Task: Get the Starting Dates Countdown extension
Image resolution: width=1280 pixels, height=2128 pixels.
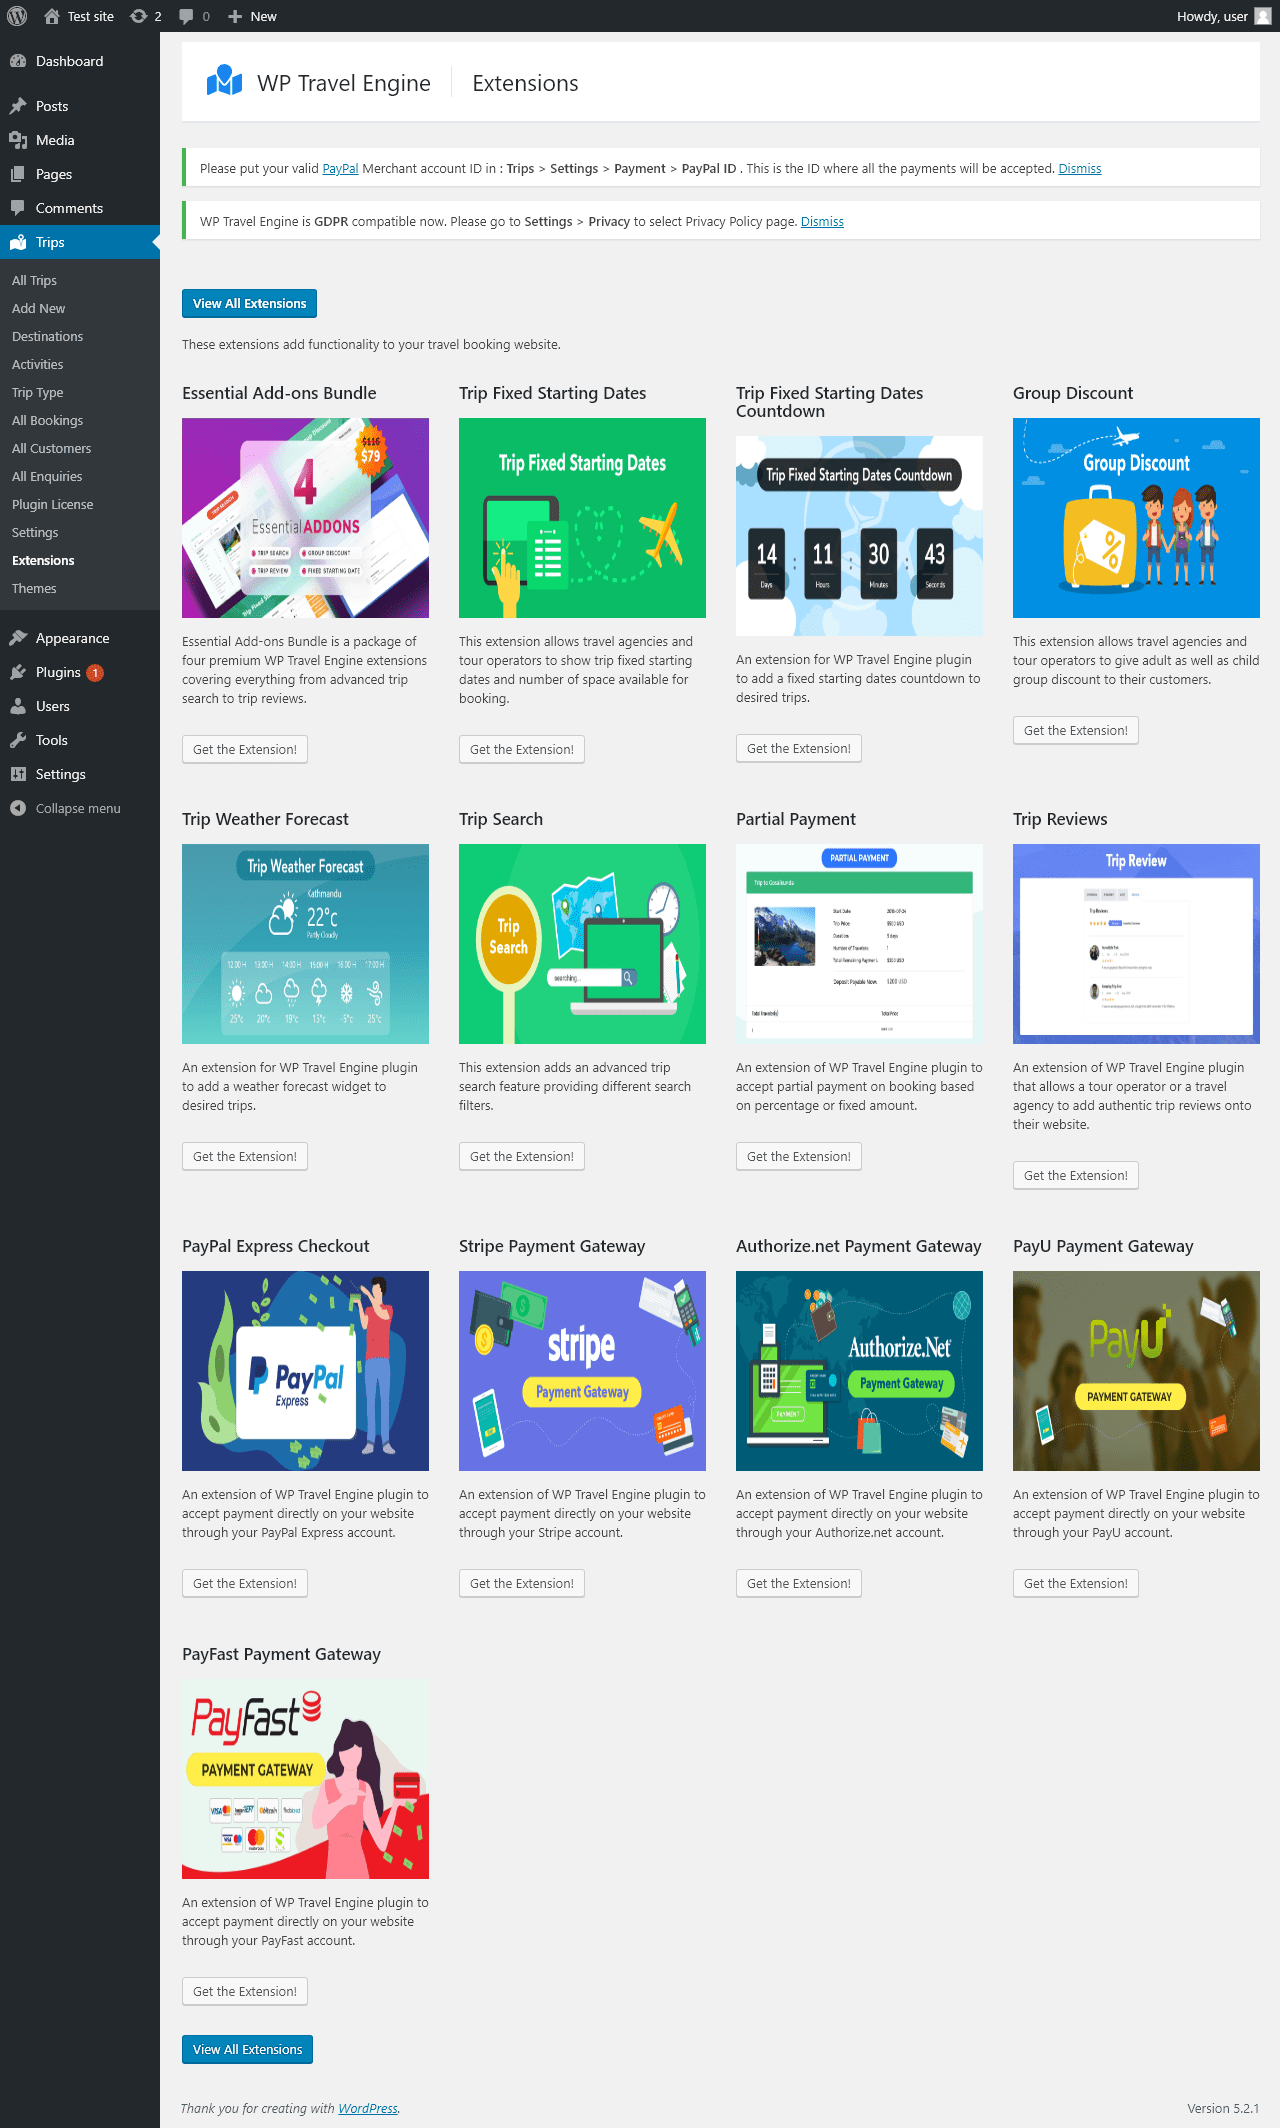Action: click(799, 748)
